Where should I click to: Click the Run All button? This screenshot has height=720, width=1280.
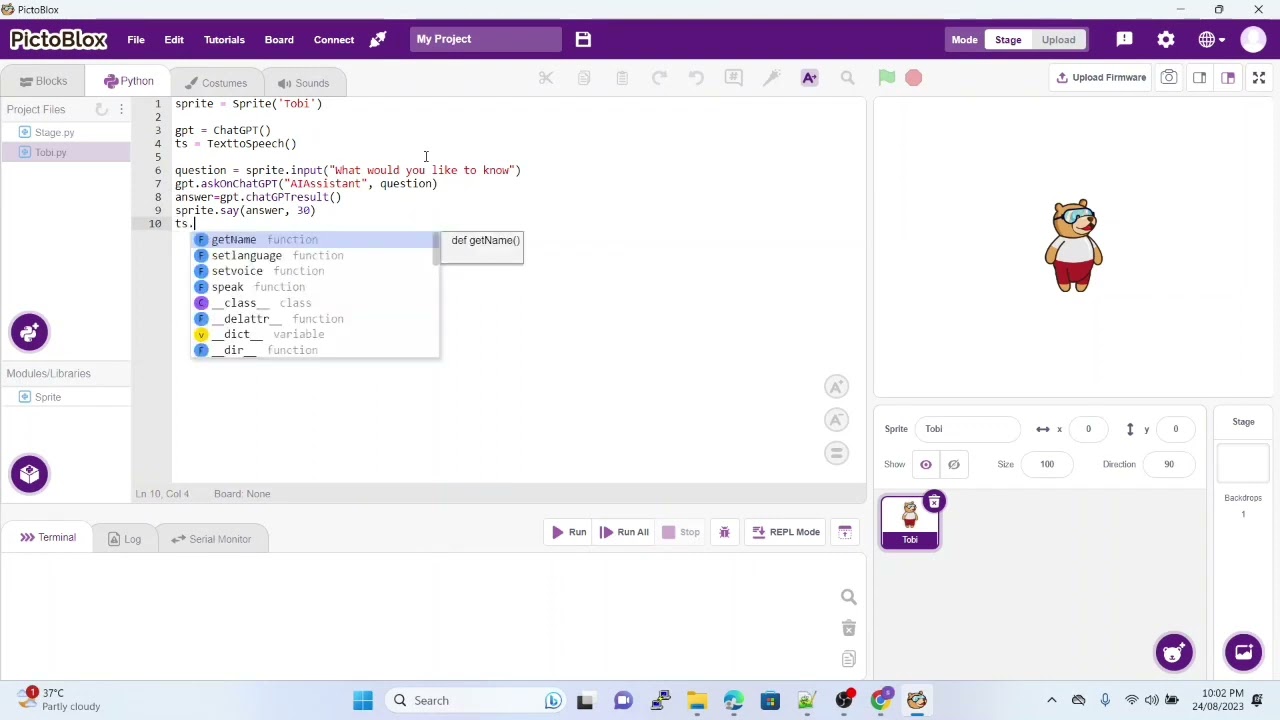625,532
